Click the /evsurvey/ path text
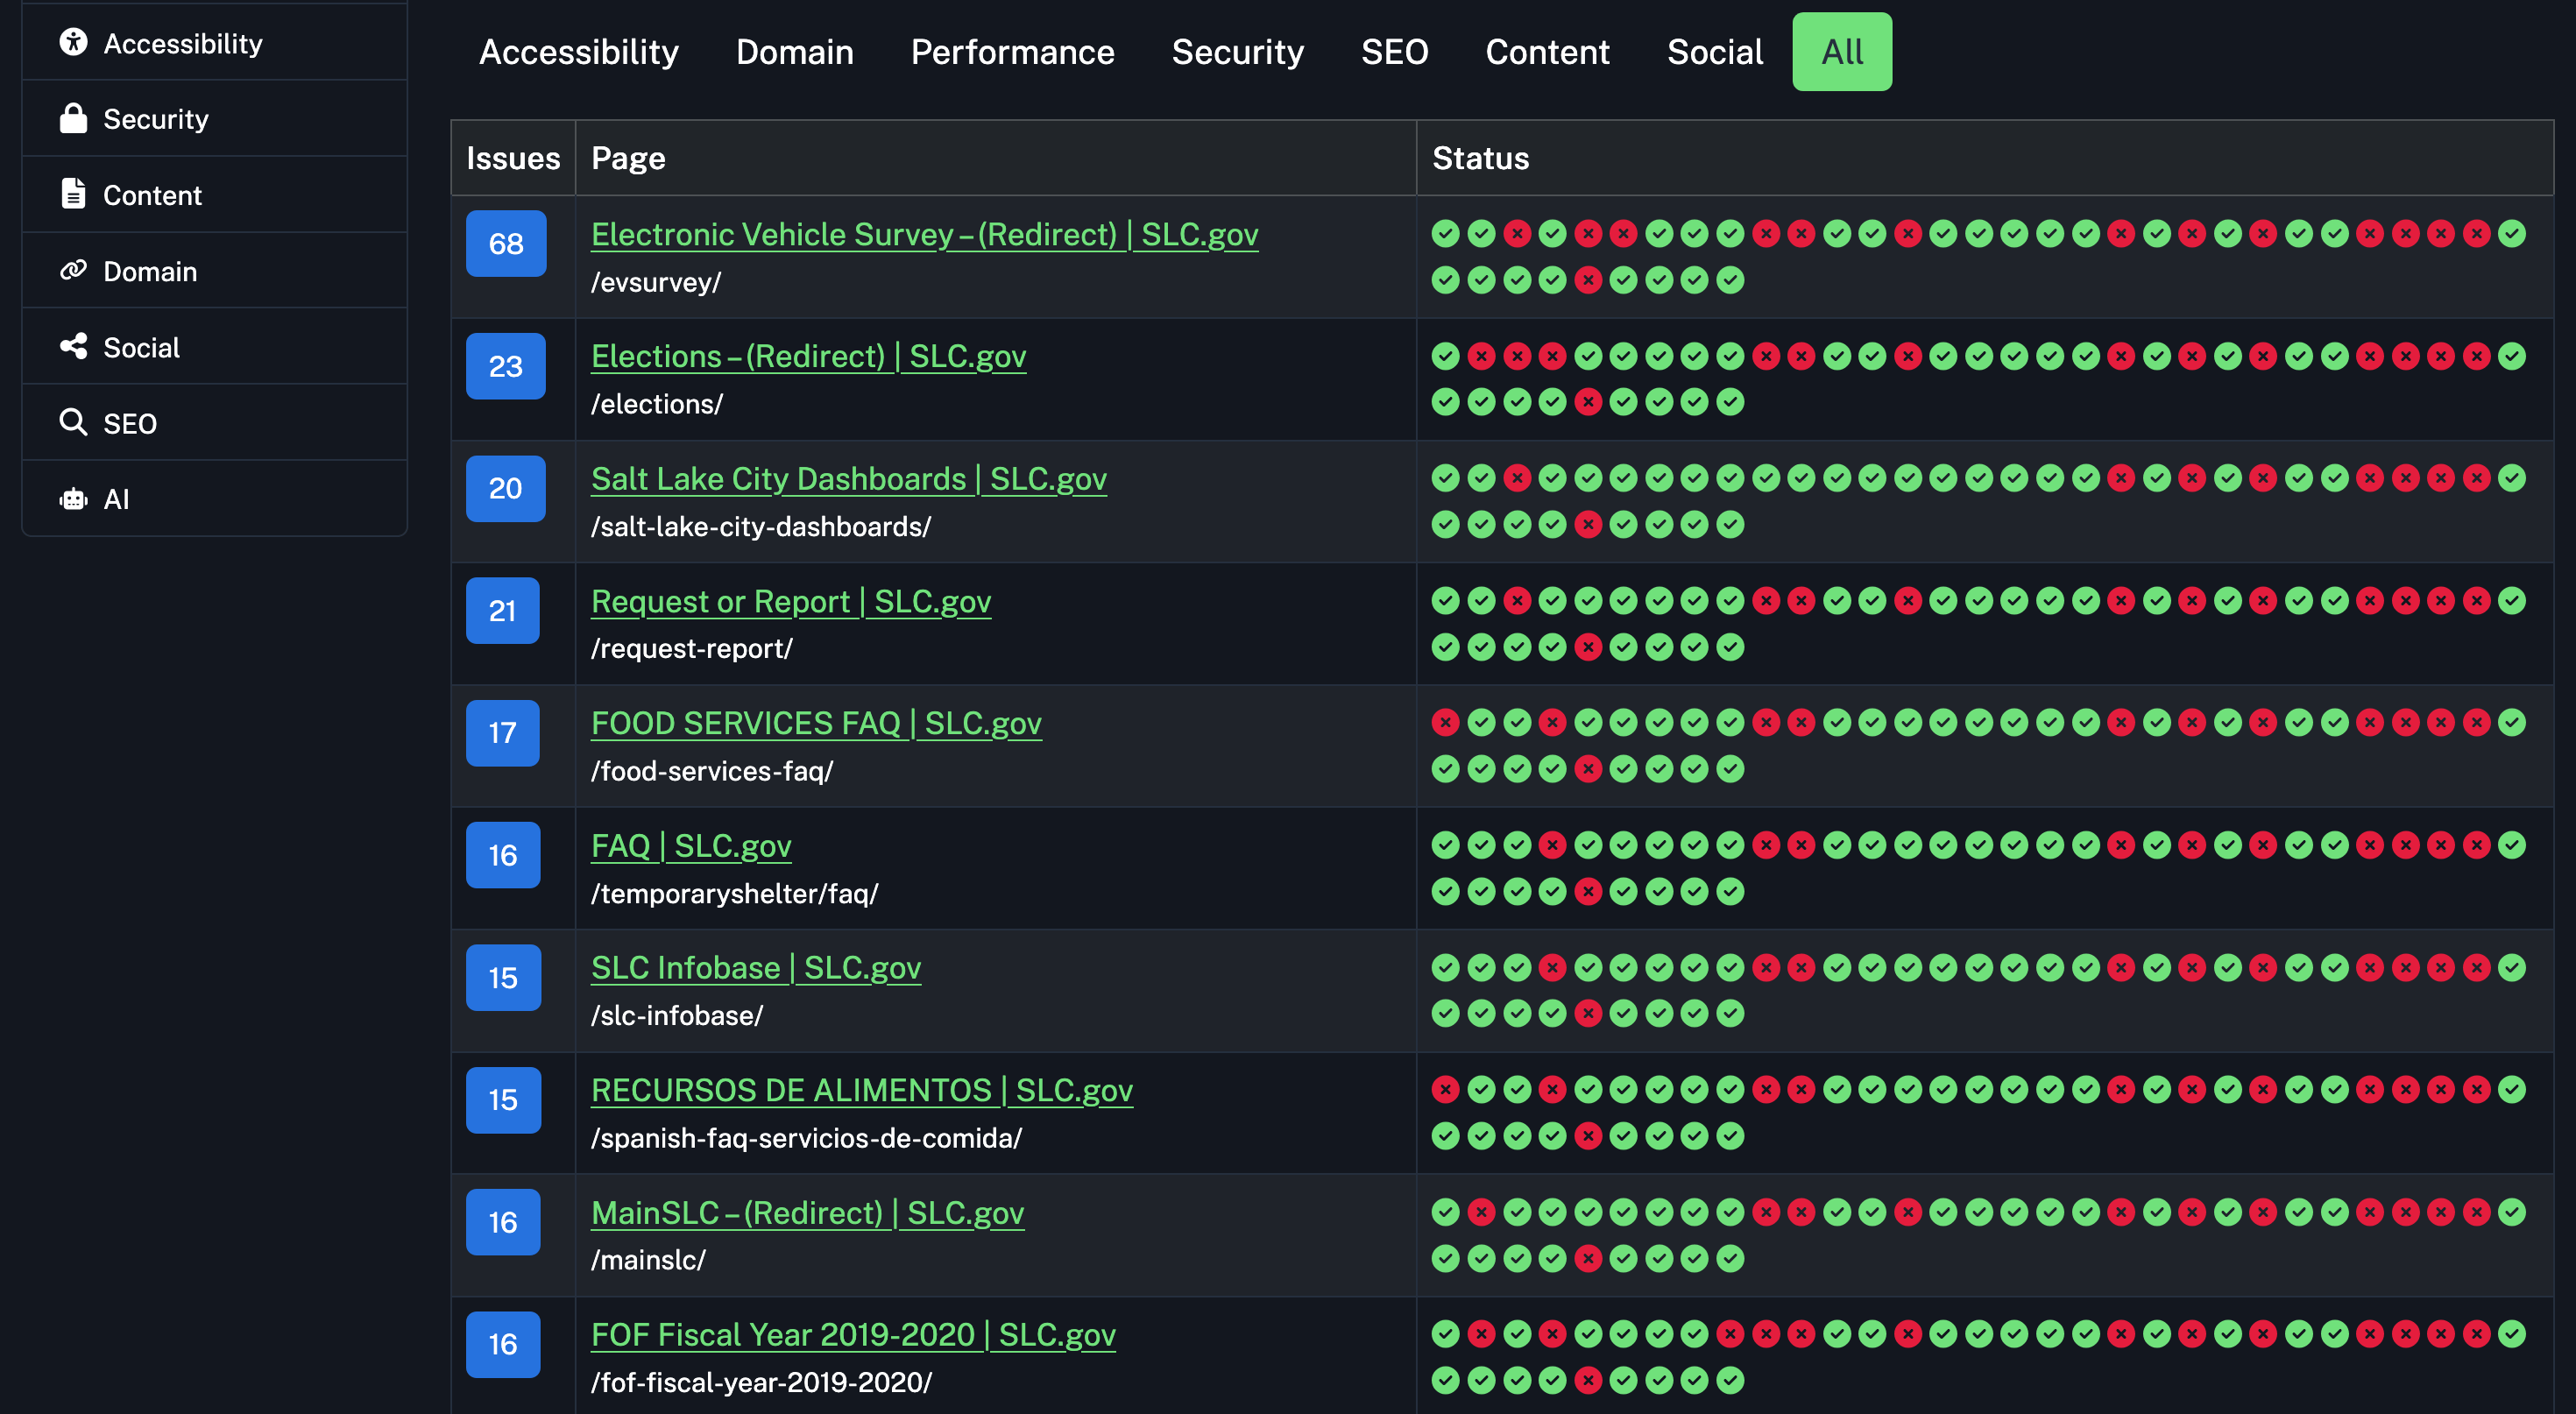 click(x=656, y=283)
